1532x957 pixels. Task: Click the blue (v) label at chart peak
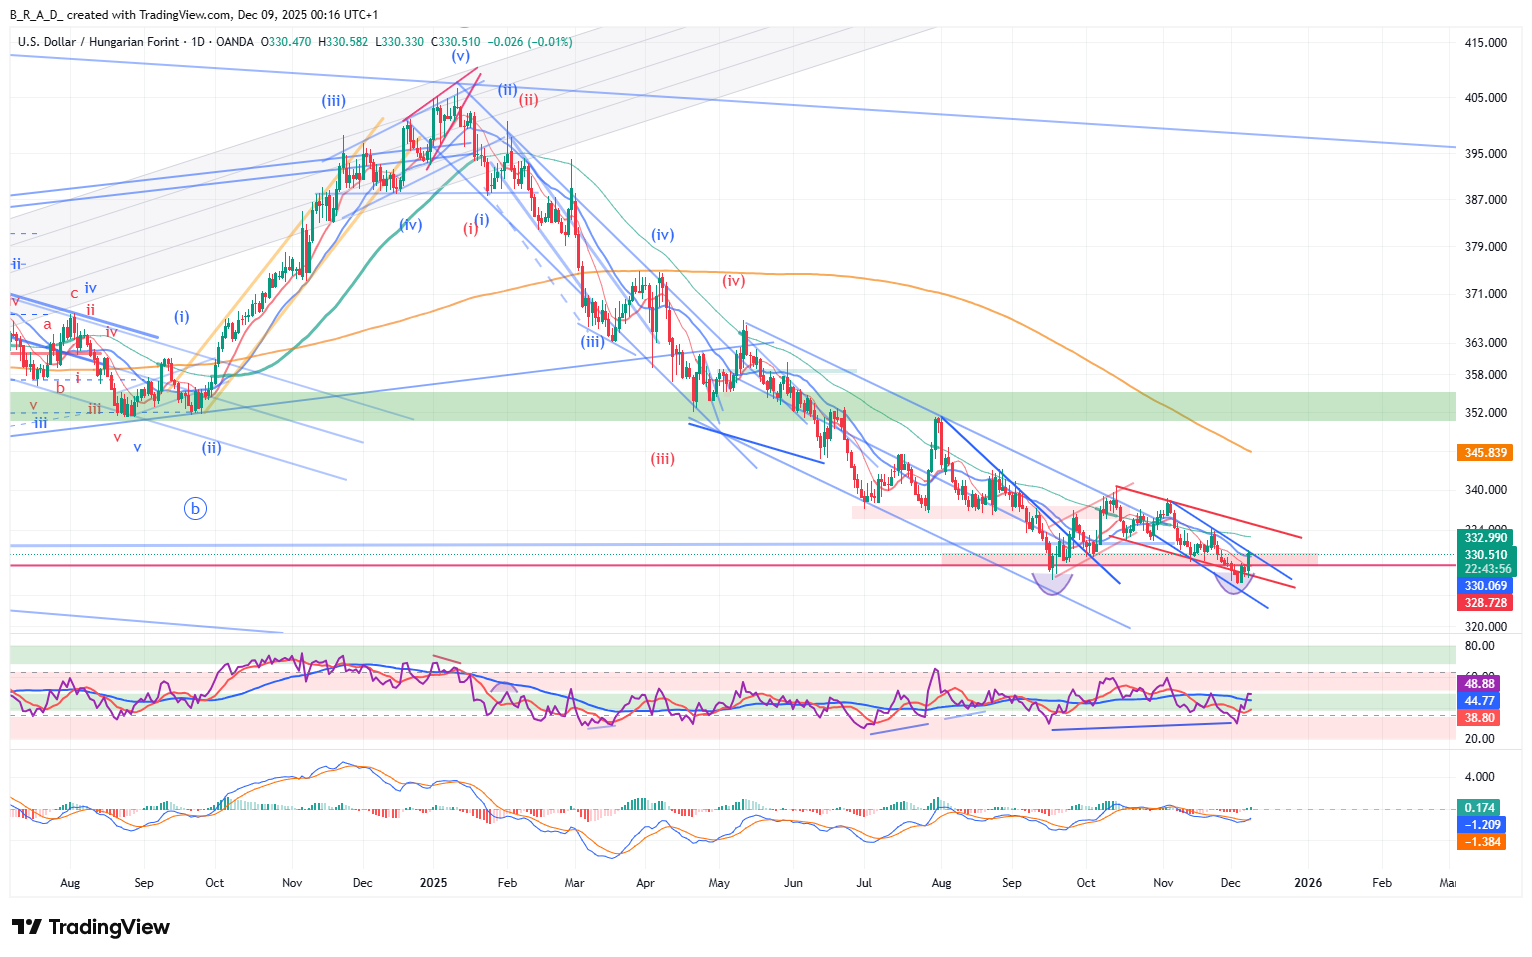click(x=460, y=56)
